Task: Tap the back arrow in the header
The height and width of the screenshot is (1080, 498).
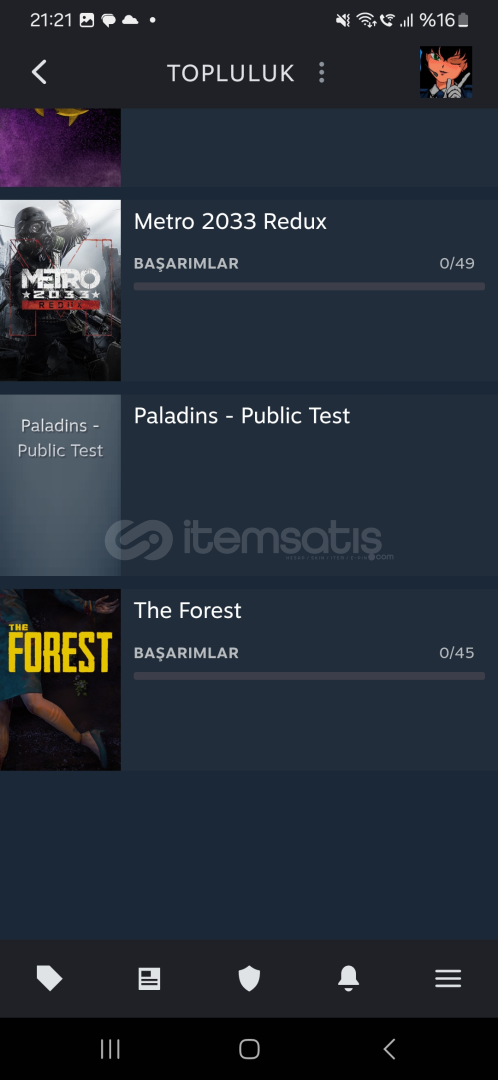Action: 39,72
